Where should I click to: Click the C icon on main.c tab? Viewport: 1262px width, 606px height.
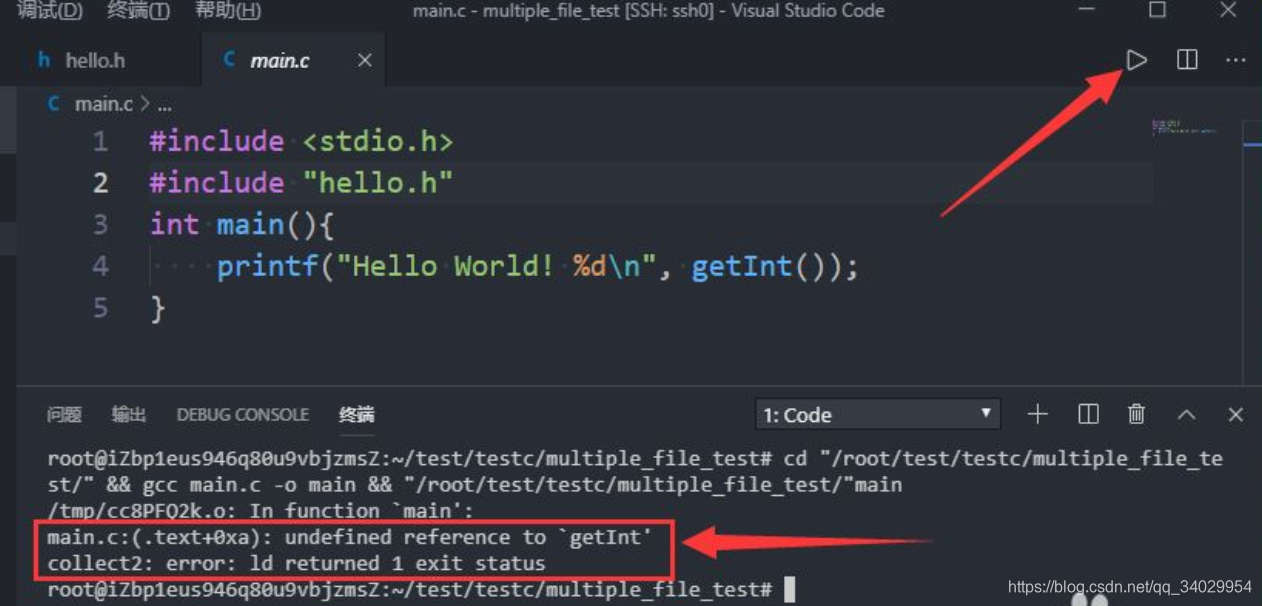tap(229, 60)
